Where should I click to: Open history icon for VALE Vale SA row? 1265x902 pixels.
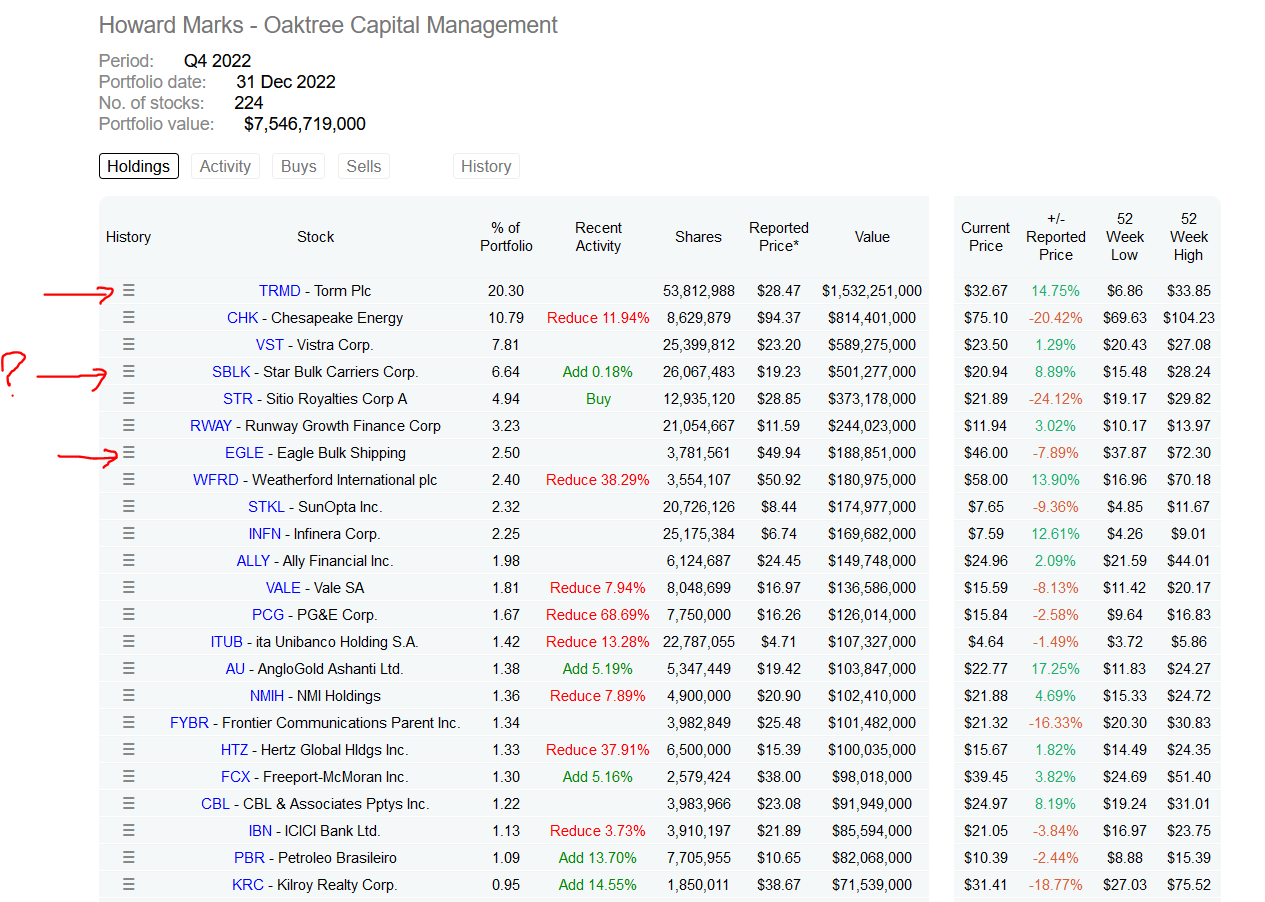(x=128, y=587)
